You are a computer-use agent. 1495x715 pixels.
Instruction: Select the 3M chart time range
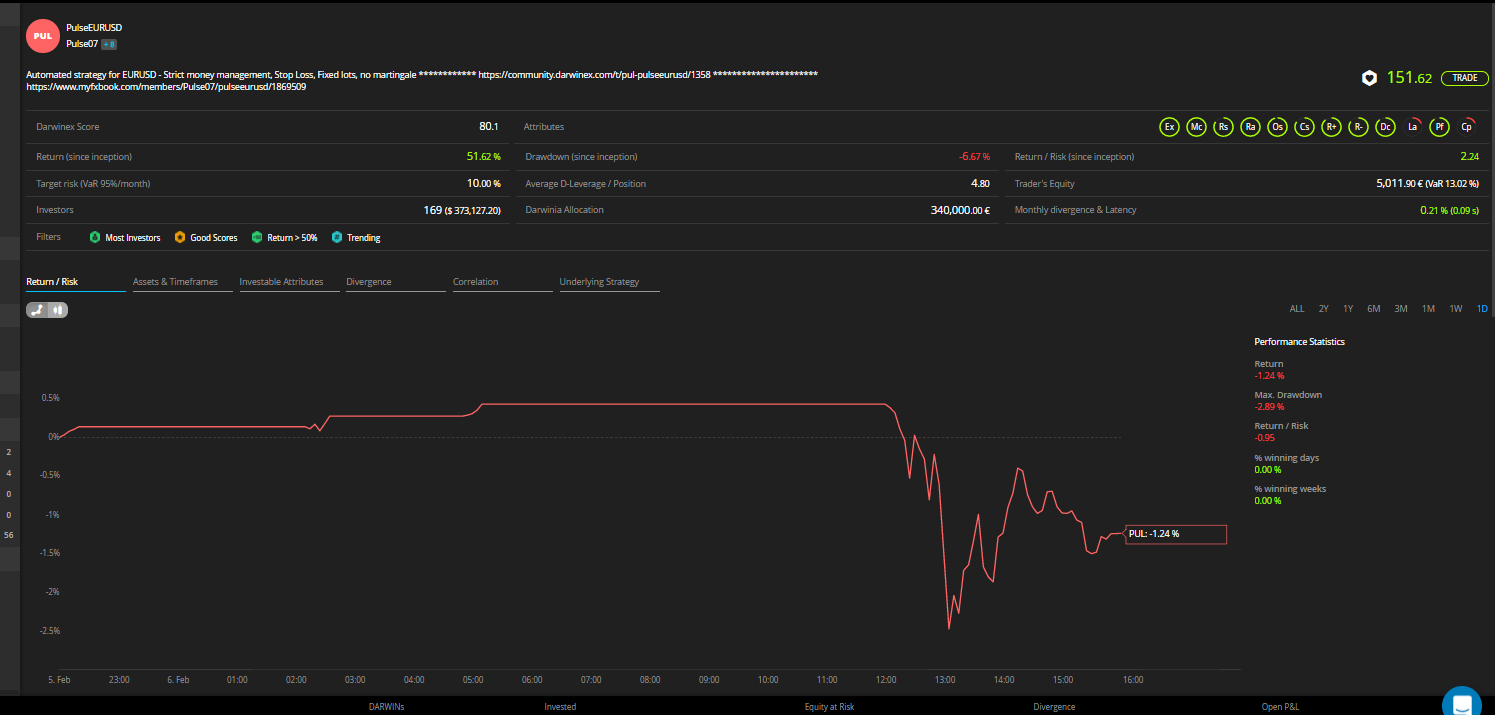tap(1401, 309)
